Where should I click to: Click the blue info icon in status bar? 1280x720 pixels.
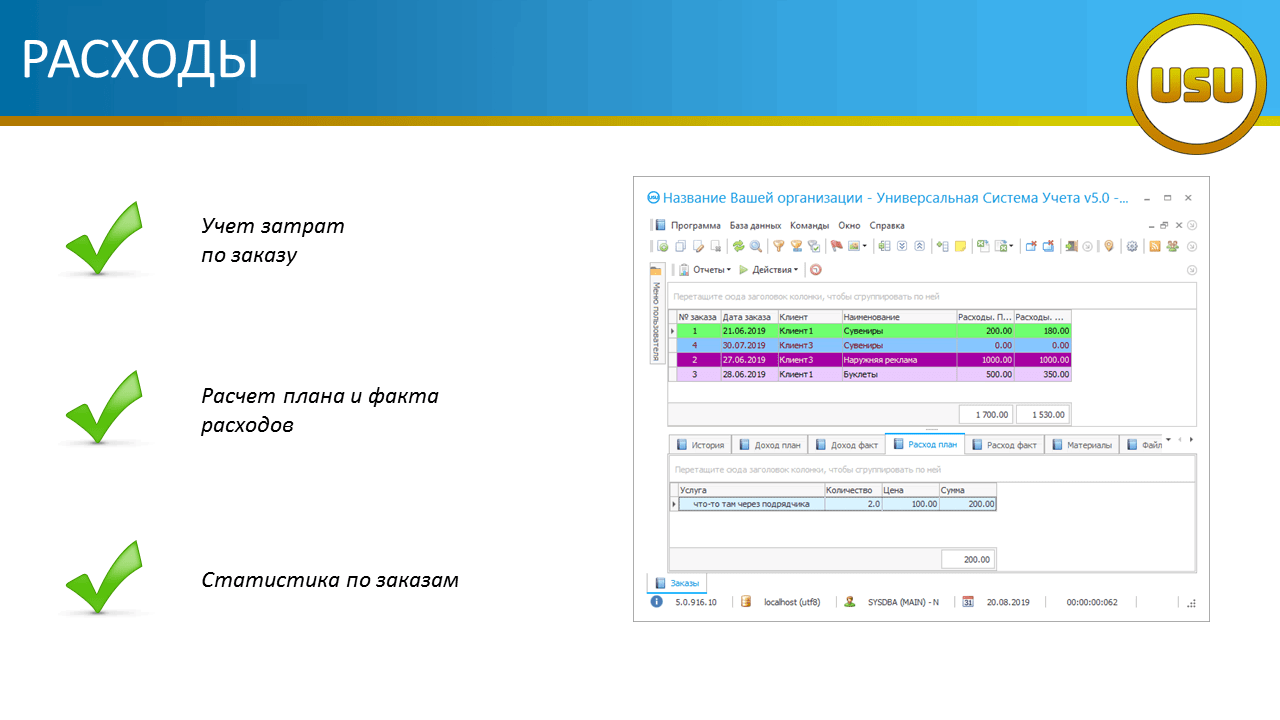tap(657, 602)
